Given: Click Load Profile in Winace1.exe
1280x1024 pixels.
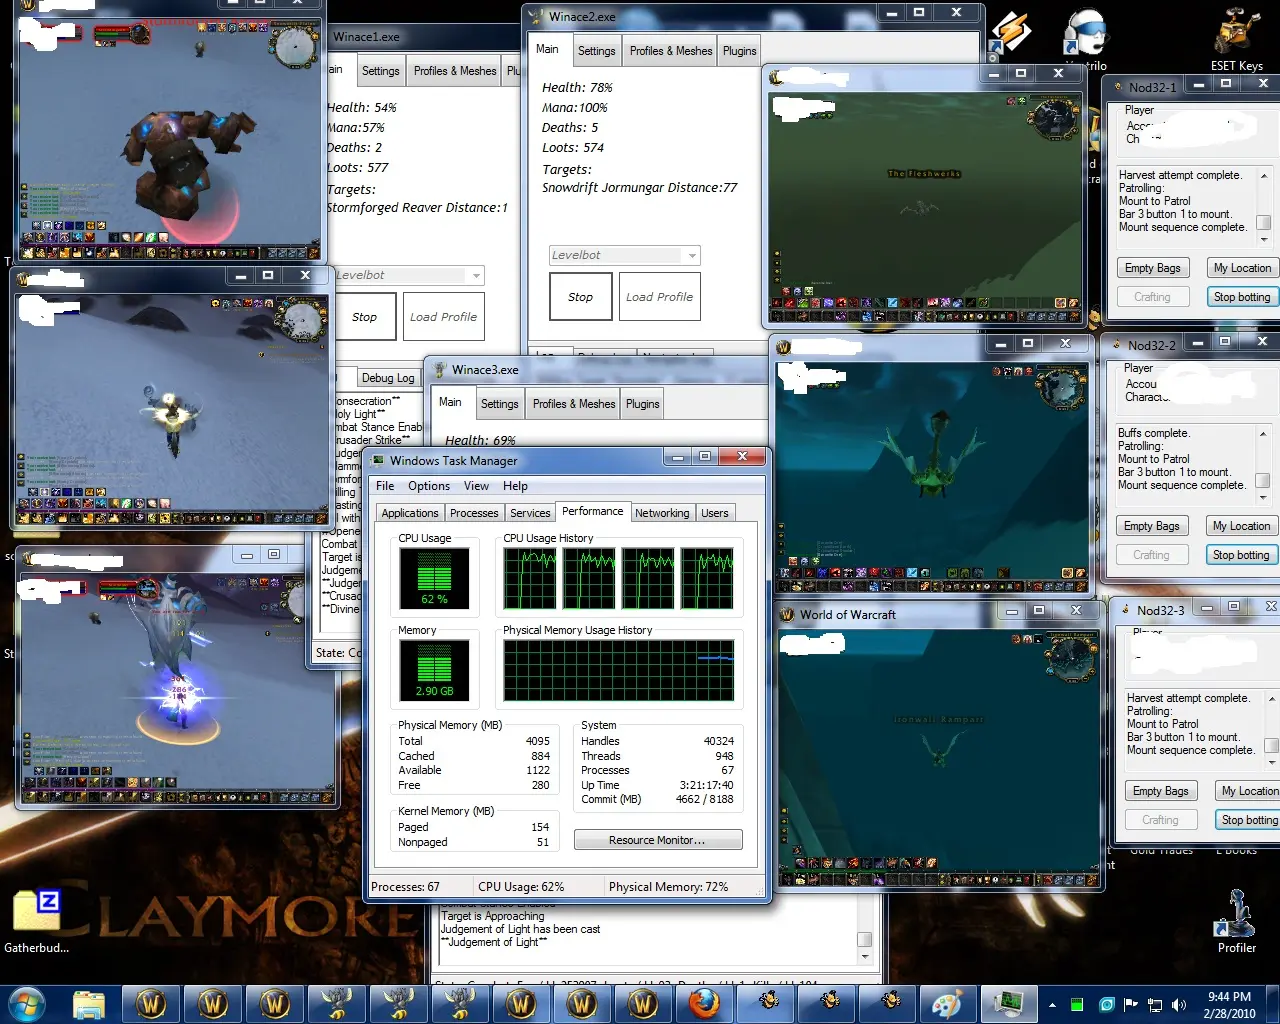Looking at the screenshot, I should coord(443,317).
